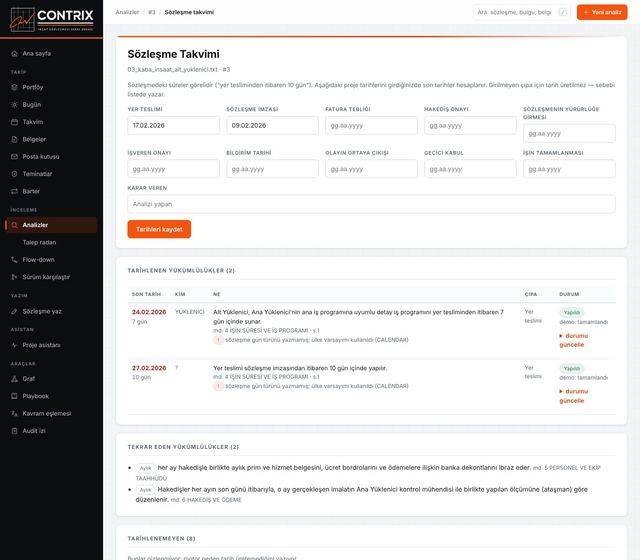Click the Ana sayfa home icon
The height and width of the screenshot is (560, 640).
[14, 53]
